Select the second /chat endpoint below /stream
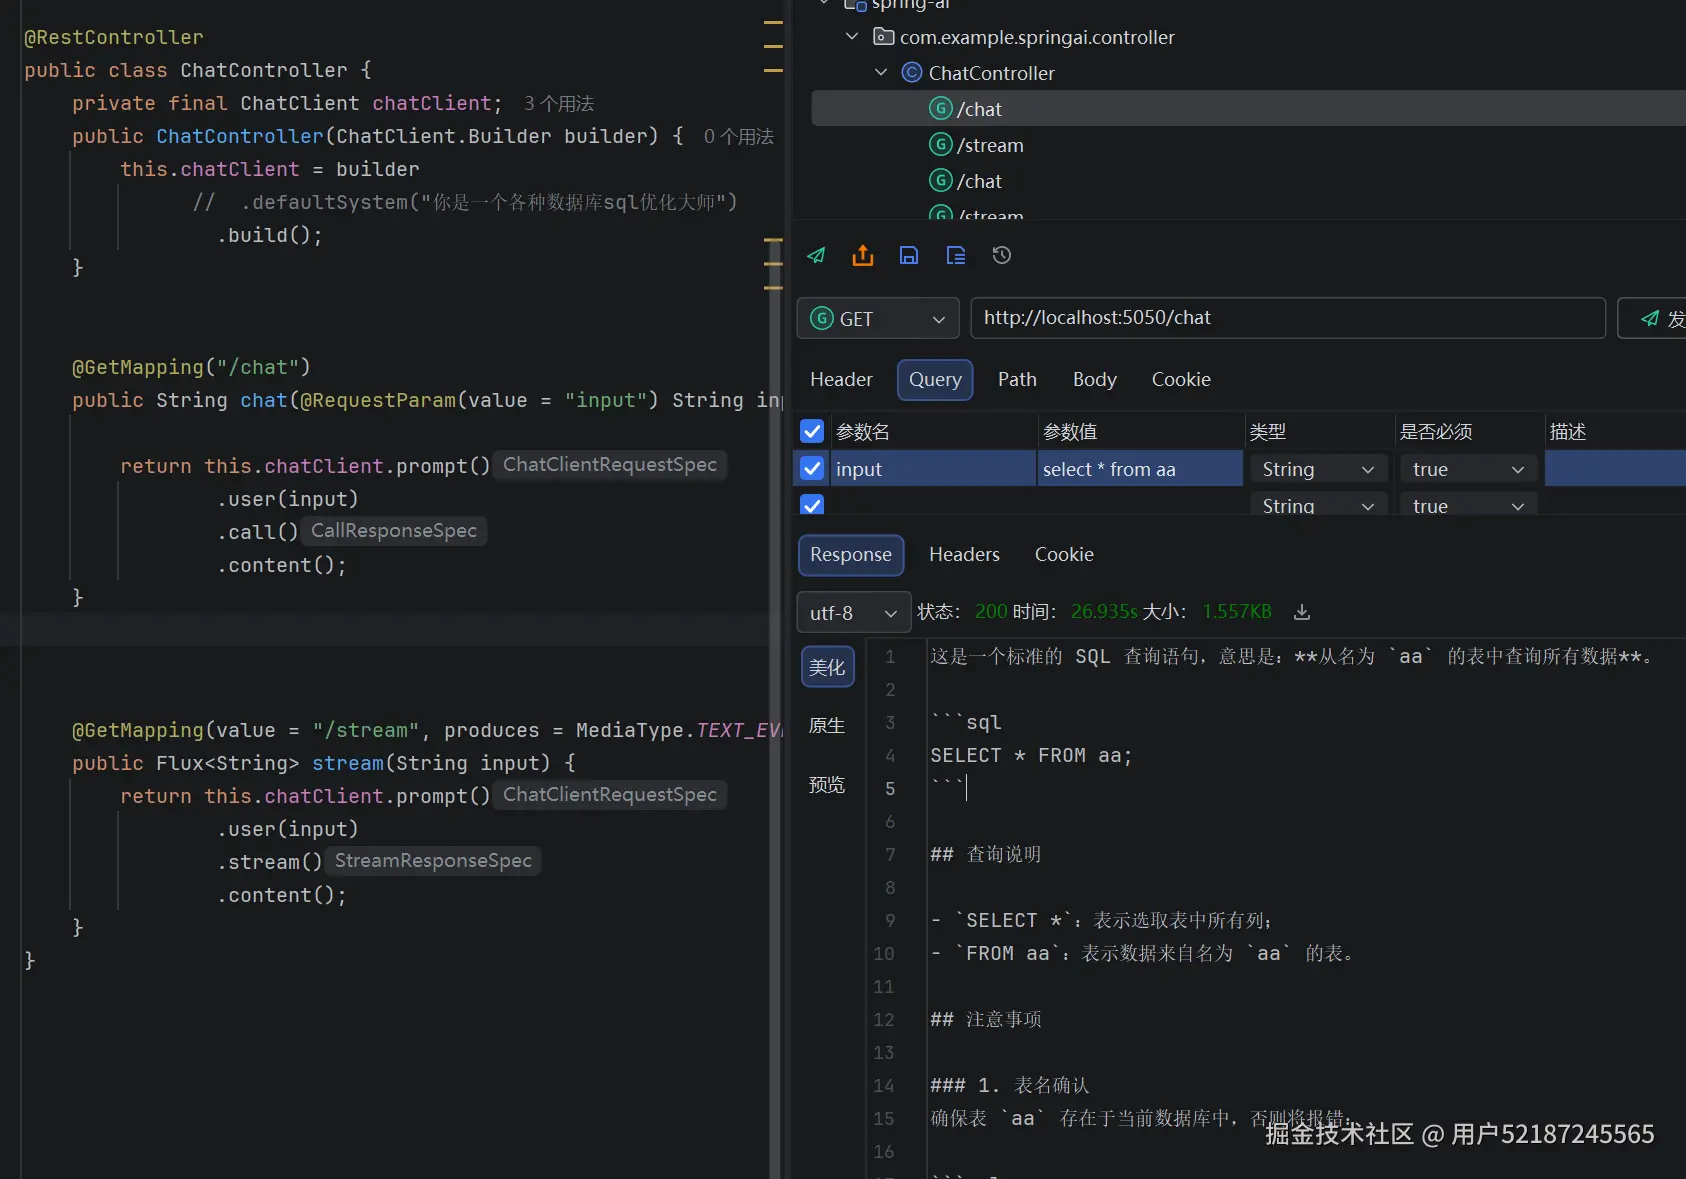Screen dimensions: 1686x1179 tap(979, 181)
